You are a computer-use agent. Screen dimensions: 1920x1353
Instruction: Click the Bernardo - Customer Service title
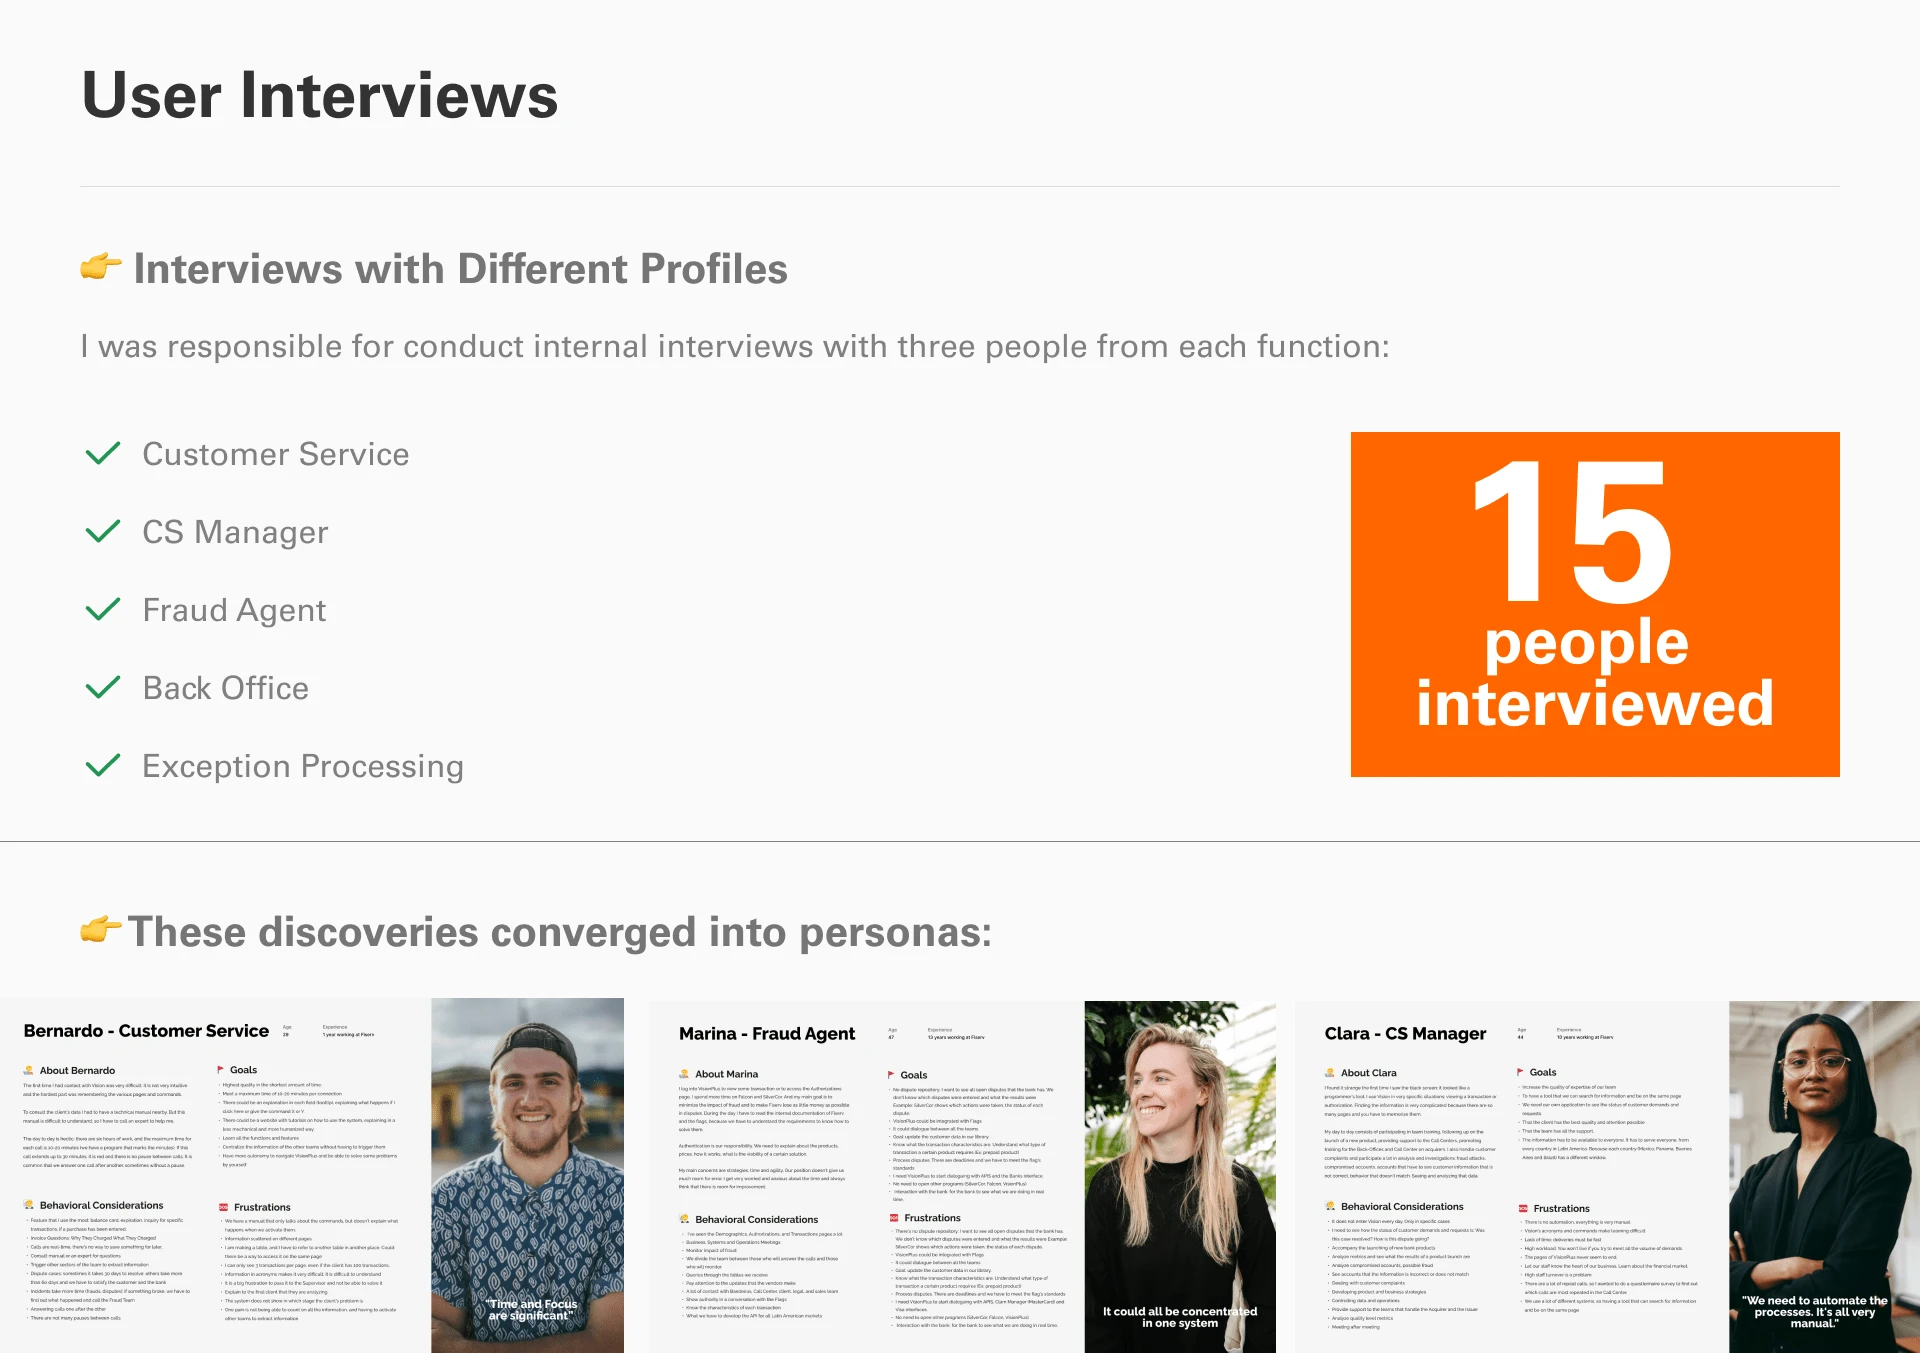[146, 1031]
